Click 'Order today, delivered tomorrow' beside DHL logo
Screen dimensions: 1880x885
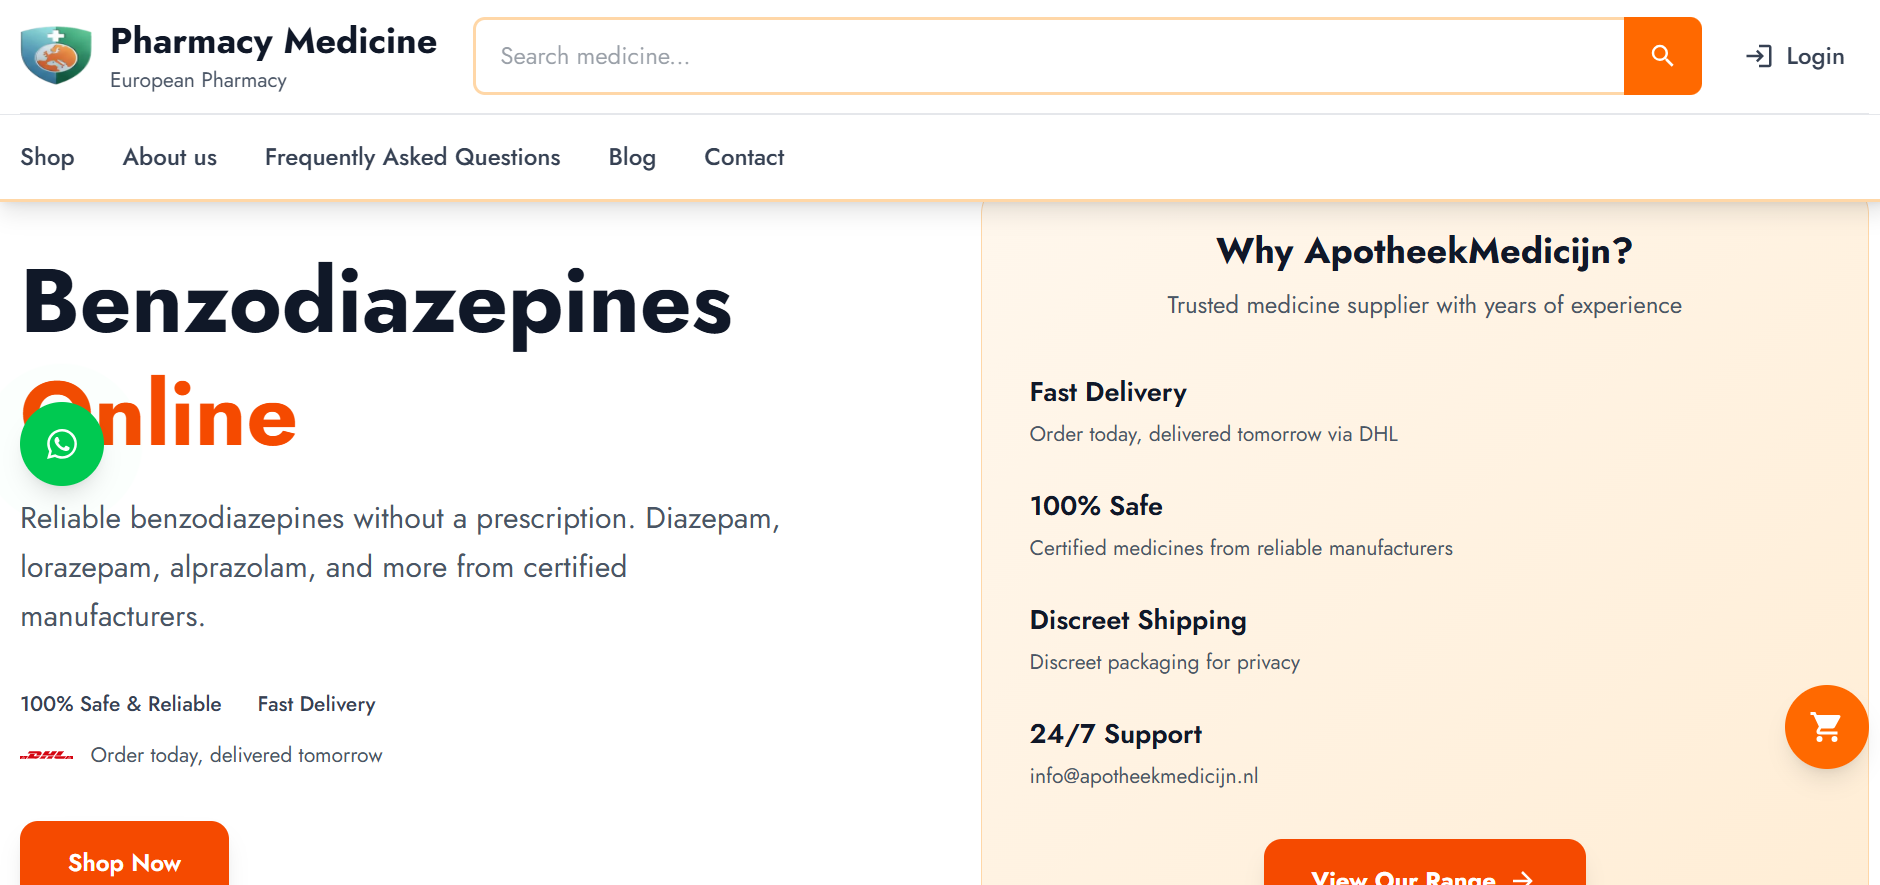tap(237, 755)
